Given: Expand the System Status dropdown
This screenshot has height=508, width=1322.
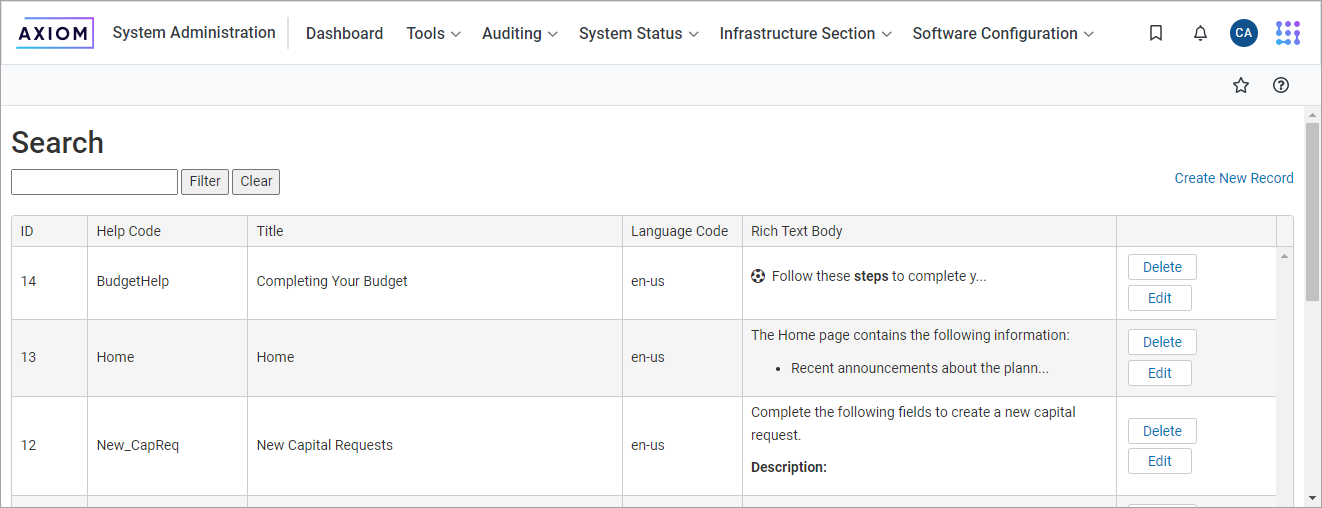Looking at the screenshot, I should 639,33.
